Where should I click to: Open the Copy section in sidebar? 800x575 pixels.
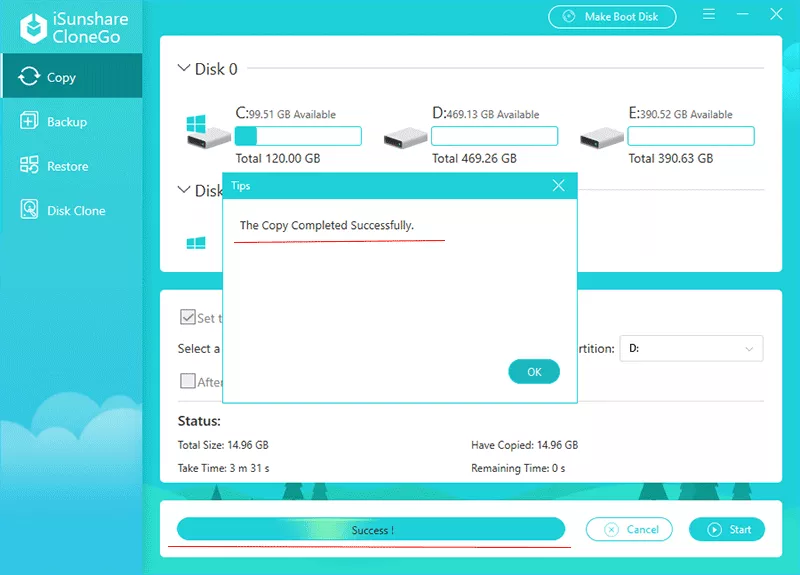pyautogui.click(x=71, y=77)
